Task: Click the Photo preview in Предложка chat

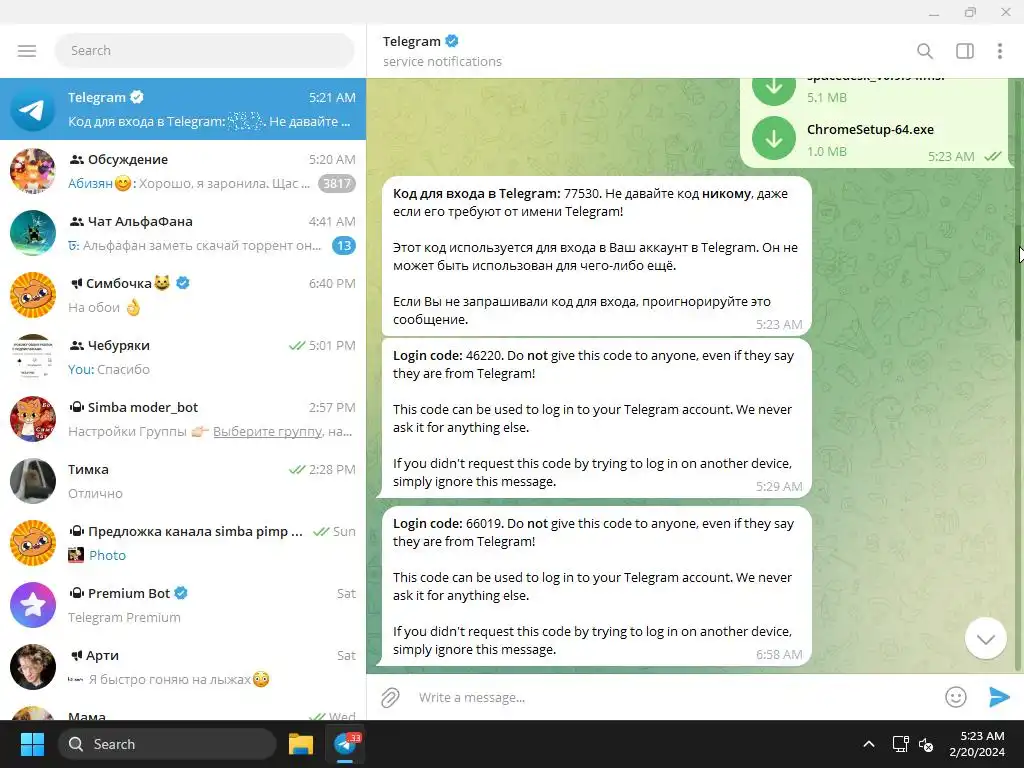Action: point(97,555)
